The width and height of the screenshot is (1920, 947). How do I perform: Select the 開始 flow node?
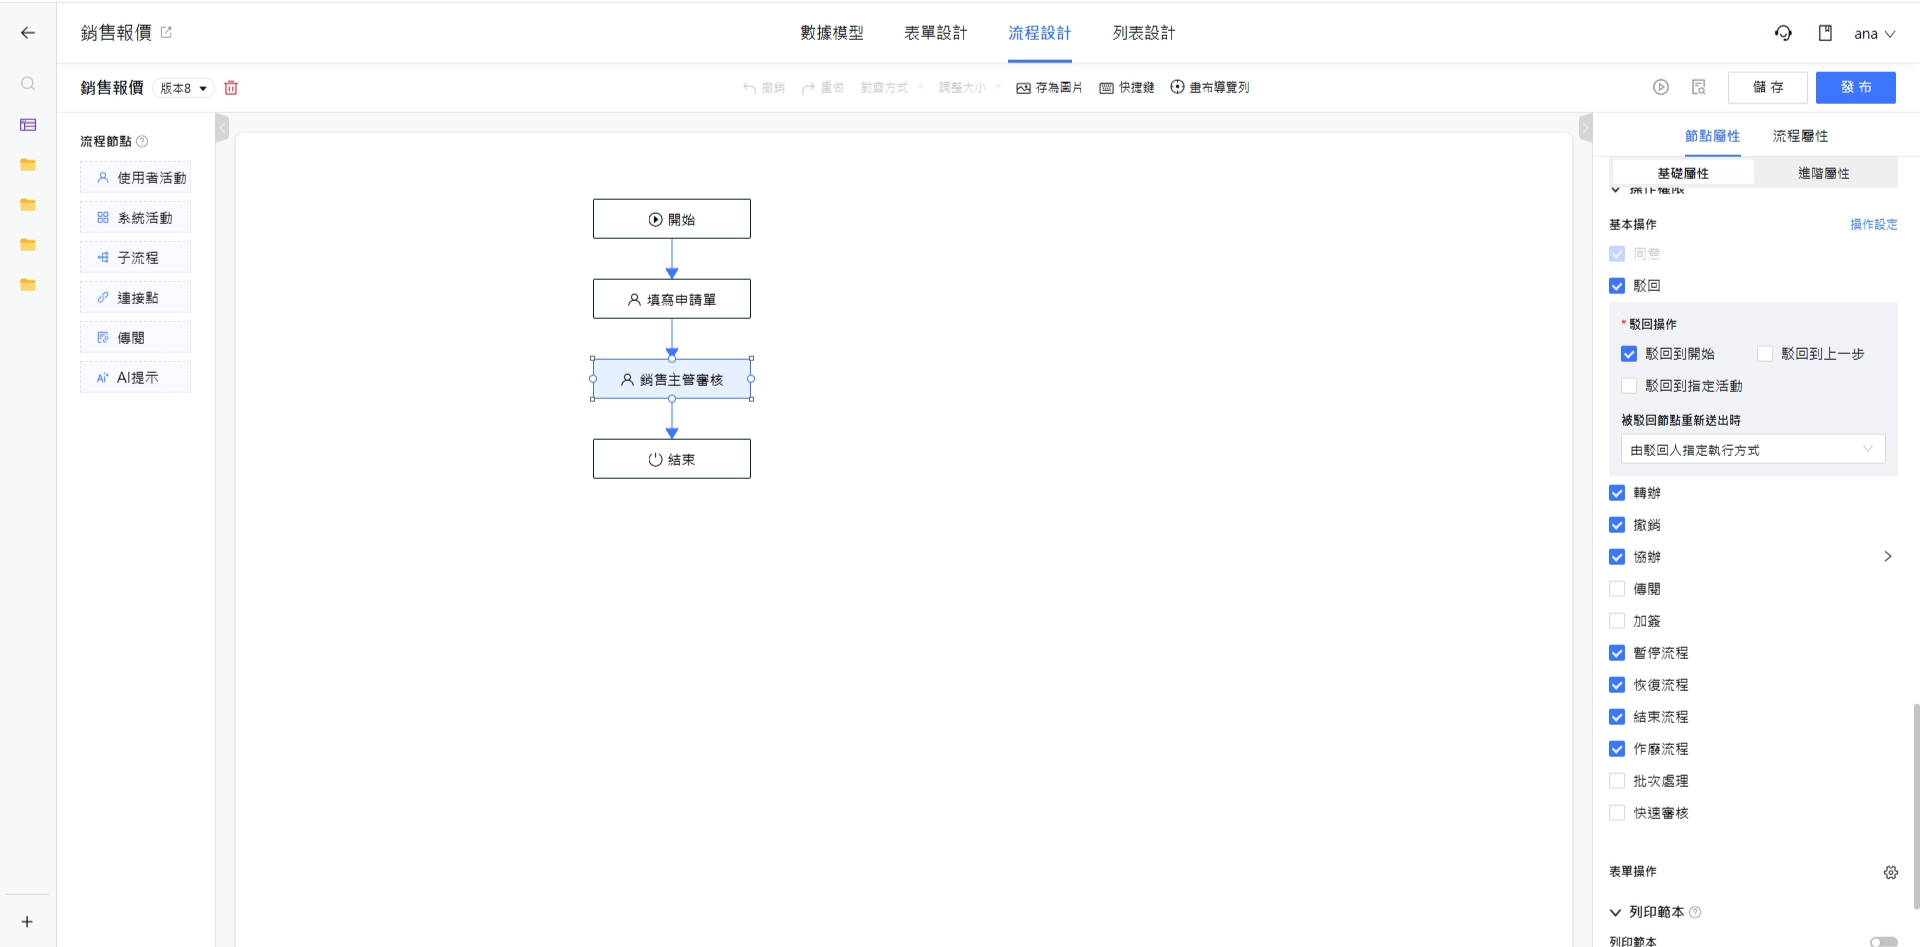(x=672, y=219)
